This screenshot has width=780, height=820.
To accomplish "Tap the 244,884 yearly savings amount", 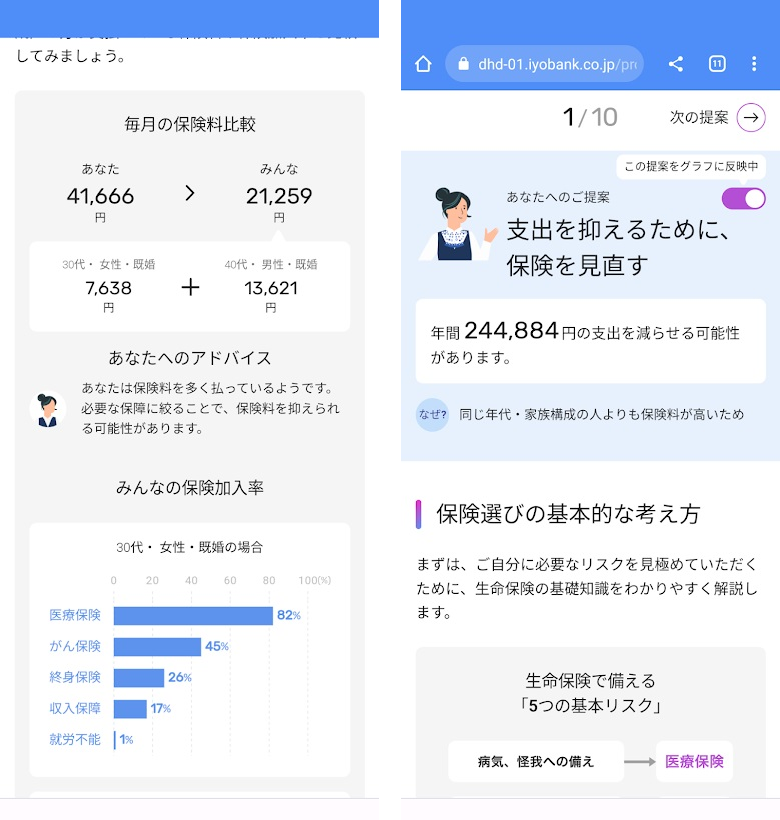I will click(x=511, y=331).
